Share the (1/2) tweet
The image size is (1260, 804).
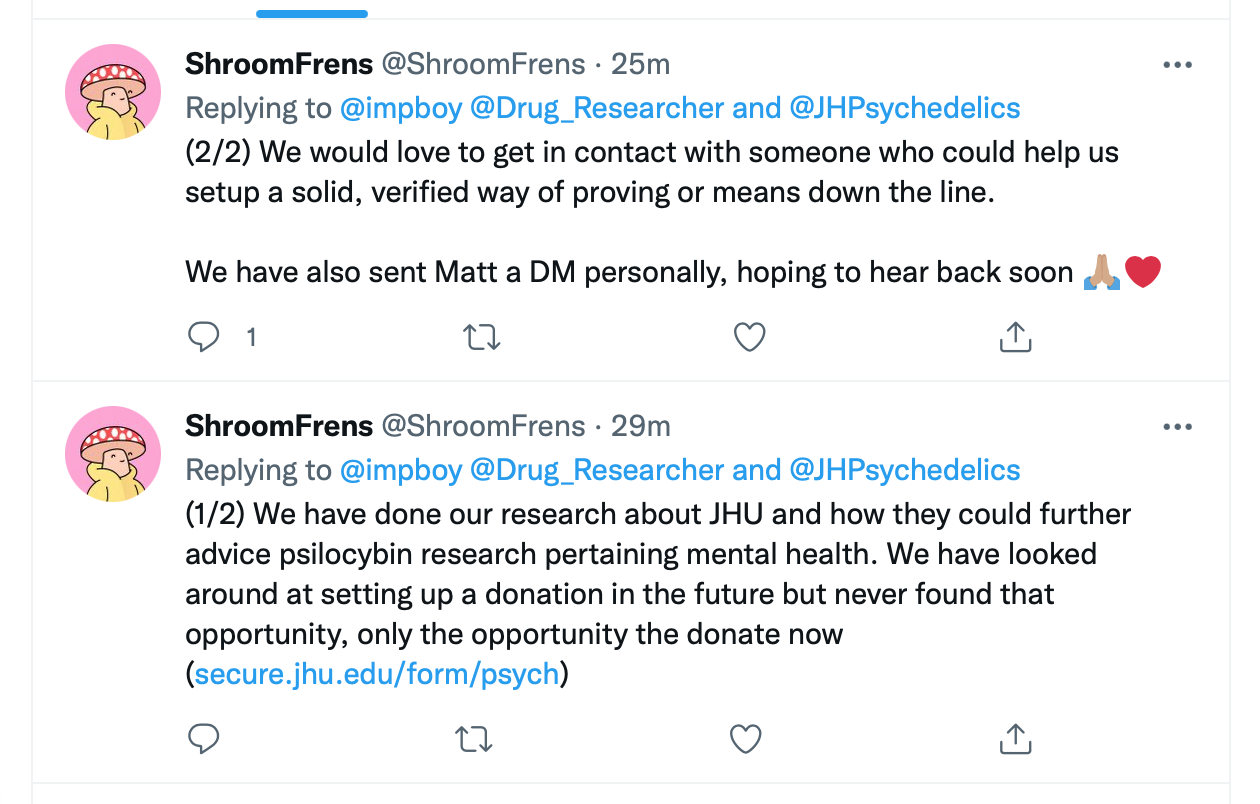(1015, 739)
